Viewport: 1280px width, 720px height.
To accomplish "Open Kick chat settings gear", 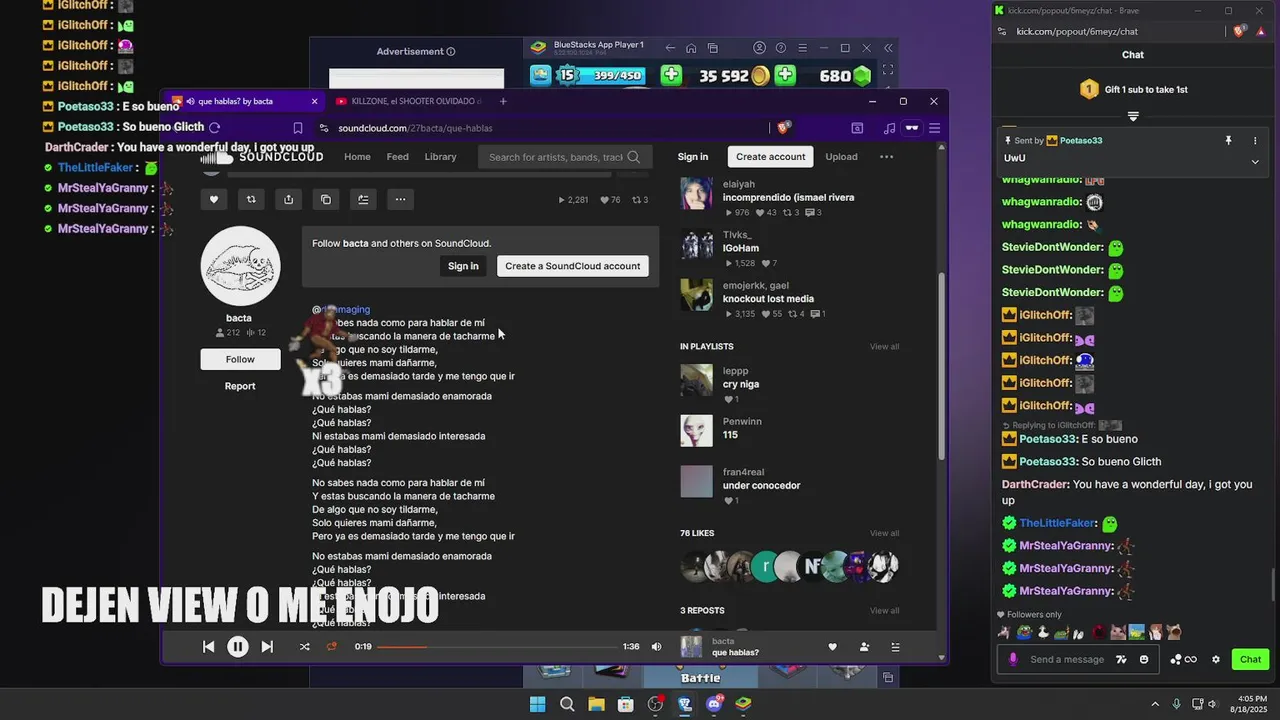I will (x=1216, y=659).
